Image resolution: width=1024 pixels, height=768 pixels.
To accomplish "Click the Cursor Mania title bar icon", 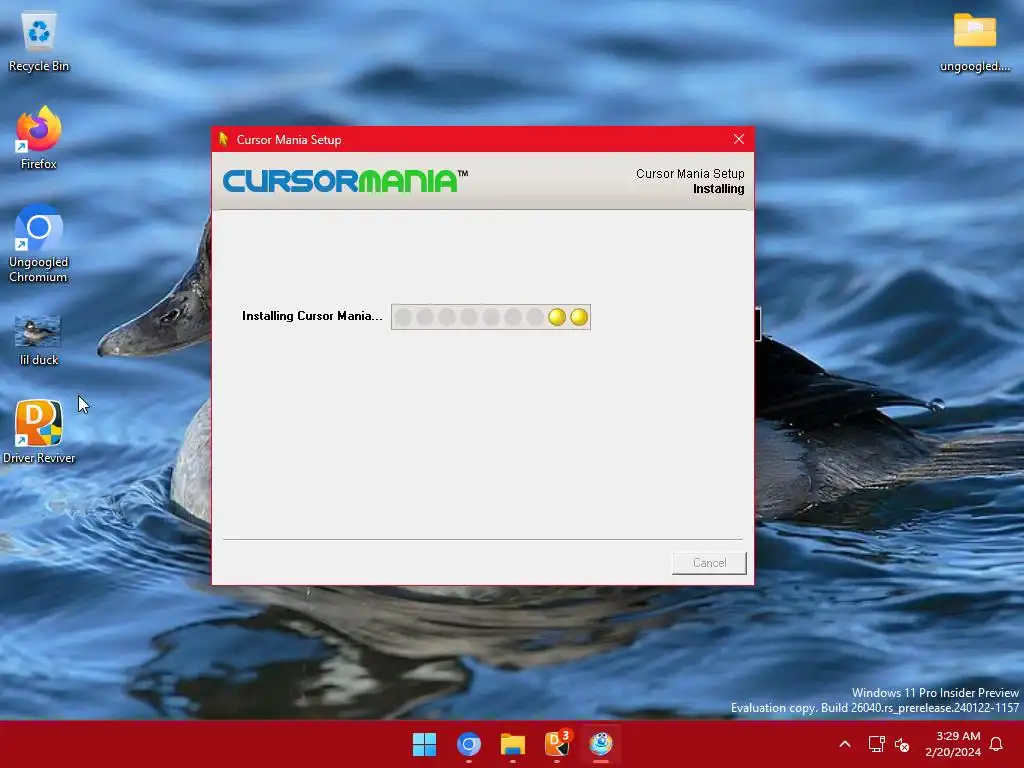I will pos(223,139).
